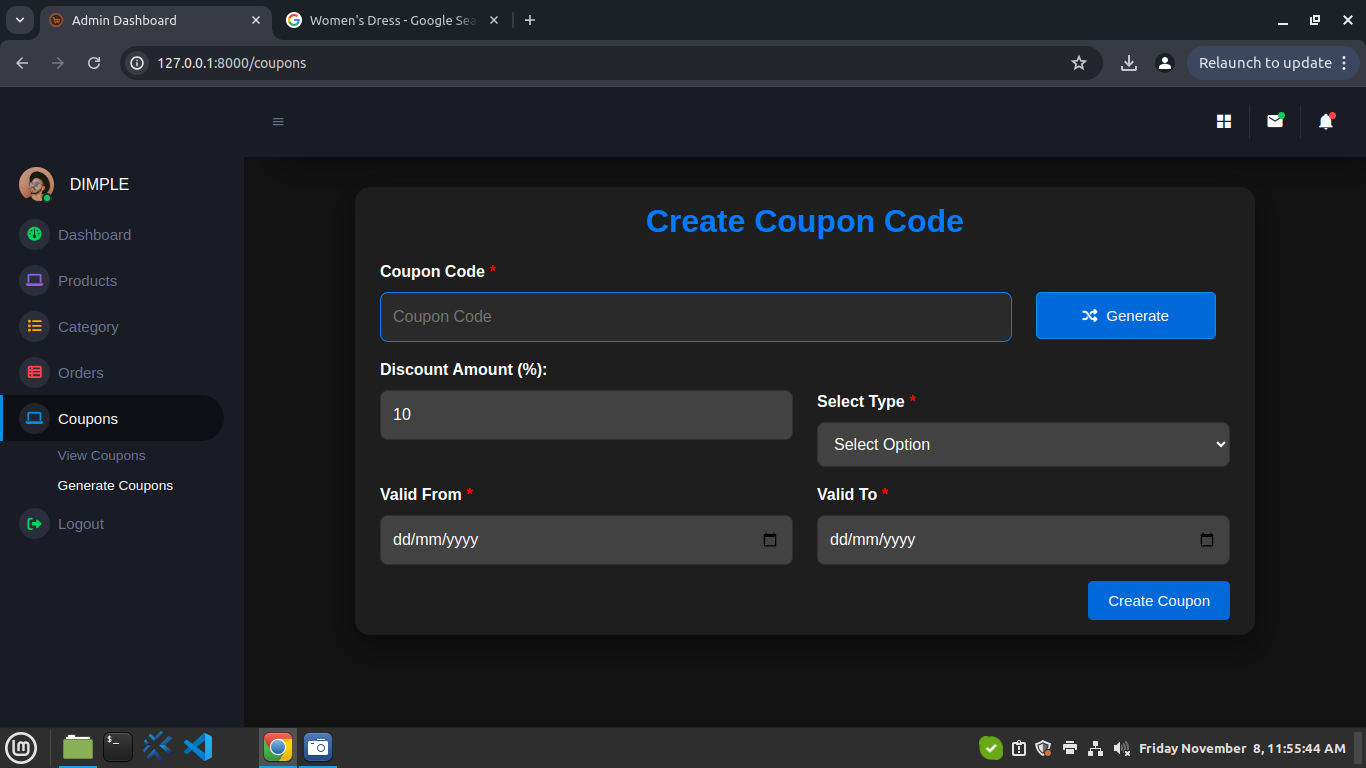Open the printer tray icon
The width and height of the screenshot is (1366, 768).
tap(1070, 748)
